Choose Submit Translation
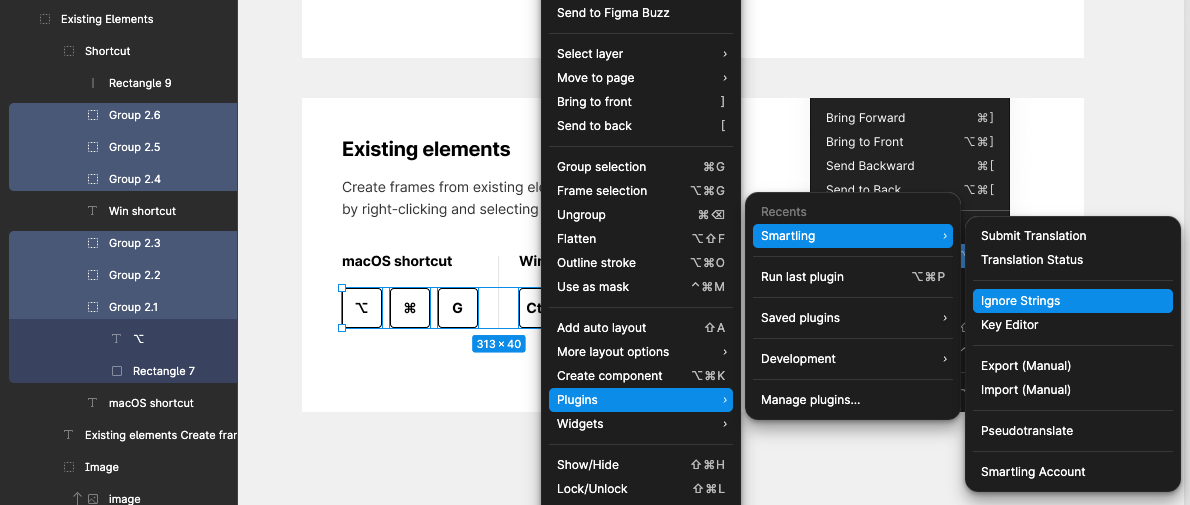 point(1072,236)
